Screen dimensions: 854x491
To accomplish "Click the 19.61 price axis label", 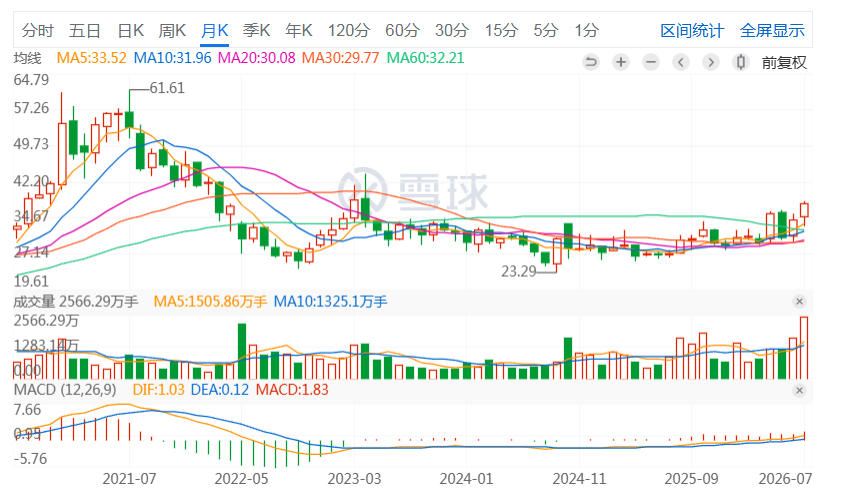I will [x=31, y=281].
